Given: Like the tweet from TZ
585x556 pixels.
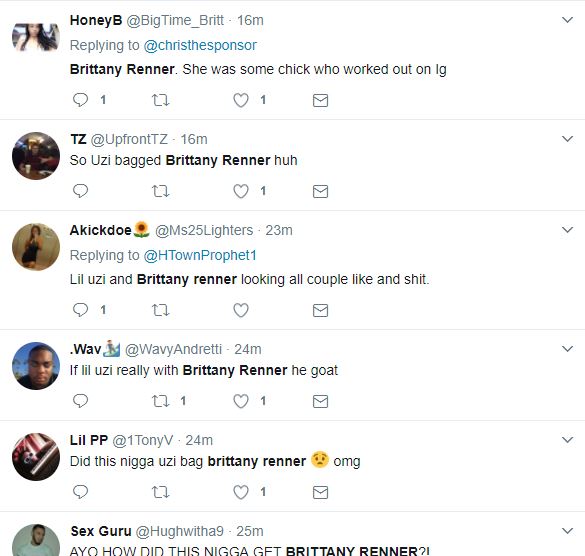Looking at the screenshot, I should pyautogui.click(x=241, y=191).
